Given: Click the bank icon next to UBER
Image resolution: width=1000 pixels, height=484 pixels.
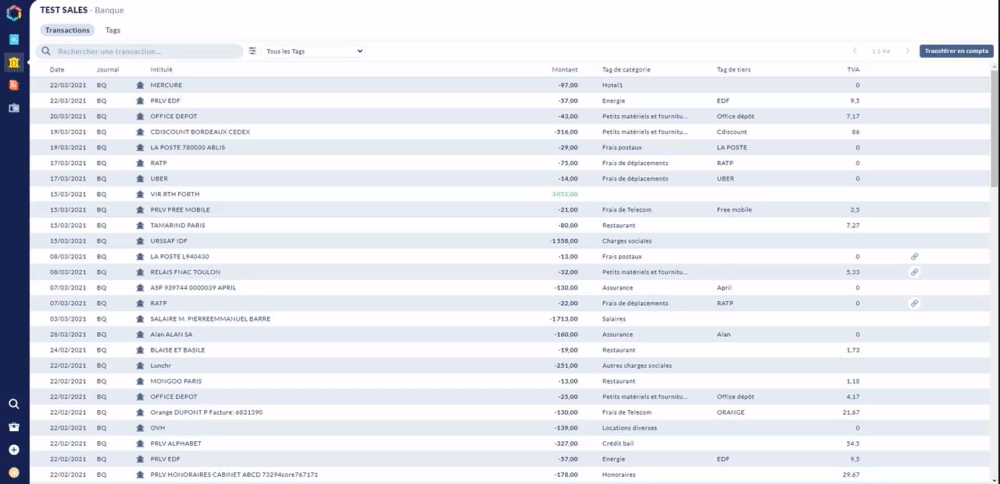Looking at the screenshot, I should tap(140, 179).
